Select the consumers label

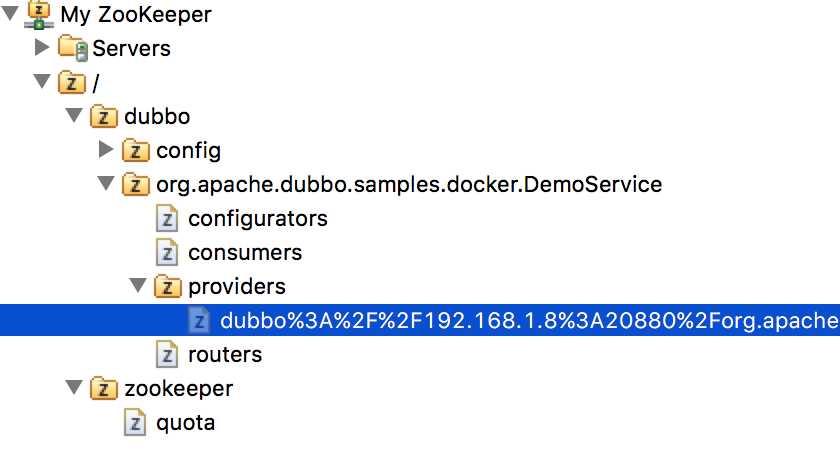coord(245,253)
